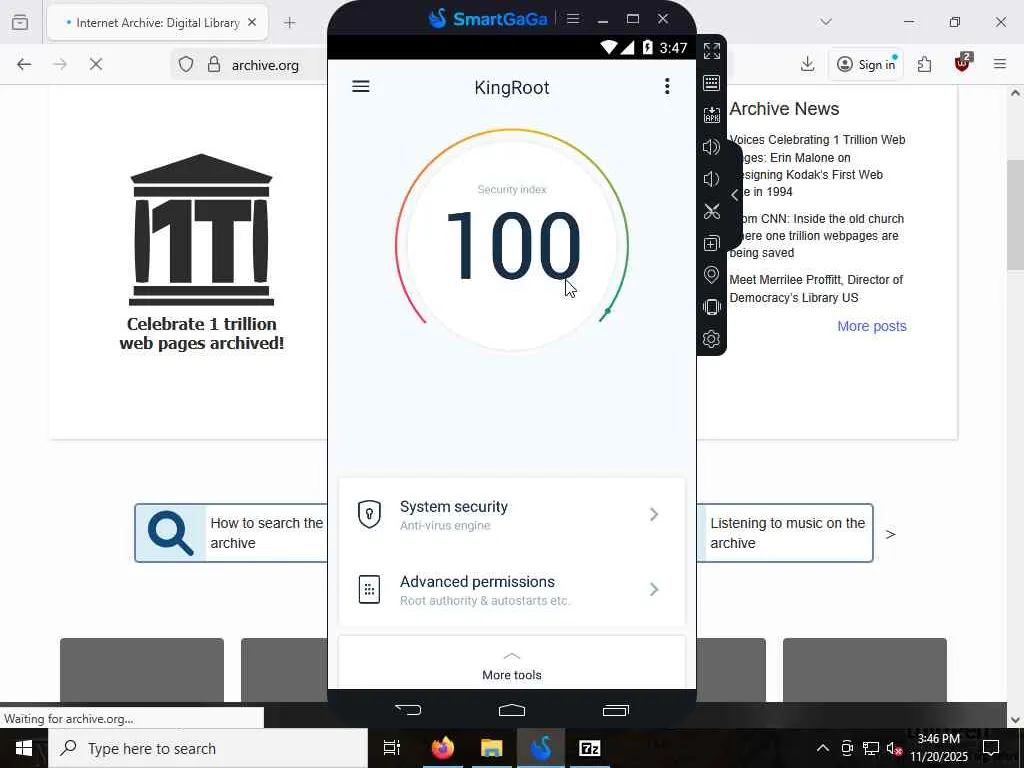Open a new Firefox tab
Image resolution: width=1024 pixels, height=768 pixels.
coord(290,23)
